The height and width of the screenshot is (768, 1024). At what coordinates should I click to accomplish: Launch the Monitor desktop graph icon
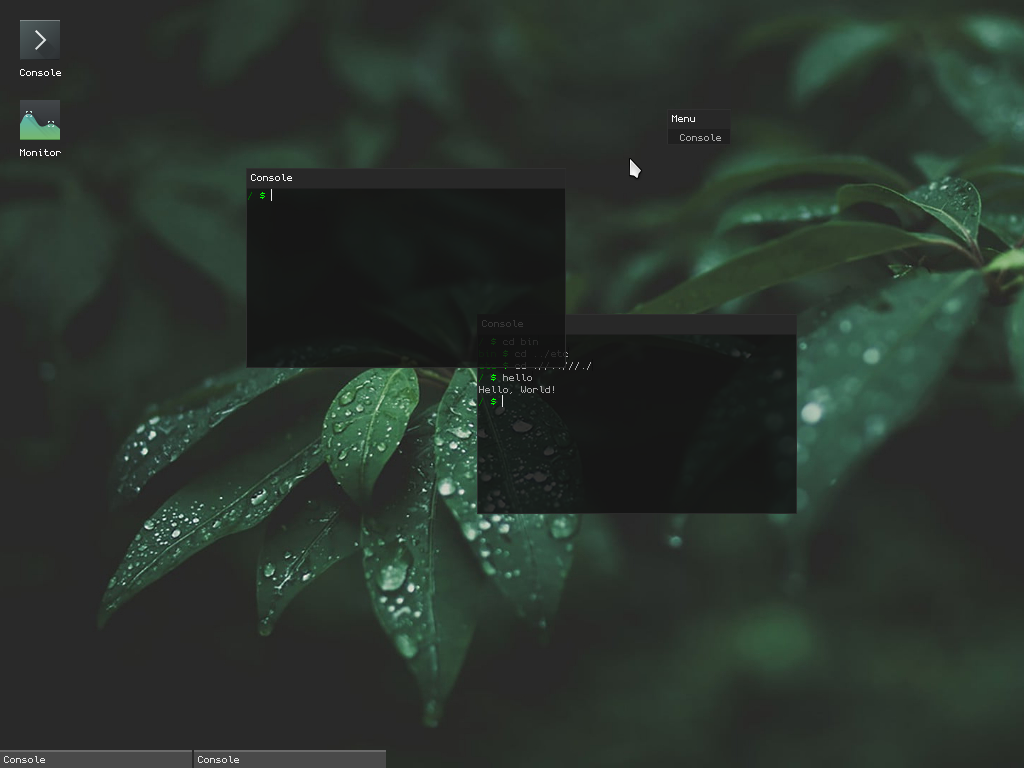[x=40, y=120]
